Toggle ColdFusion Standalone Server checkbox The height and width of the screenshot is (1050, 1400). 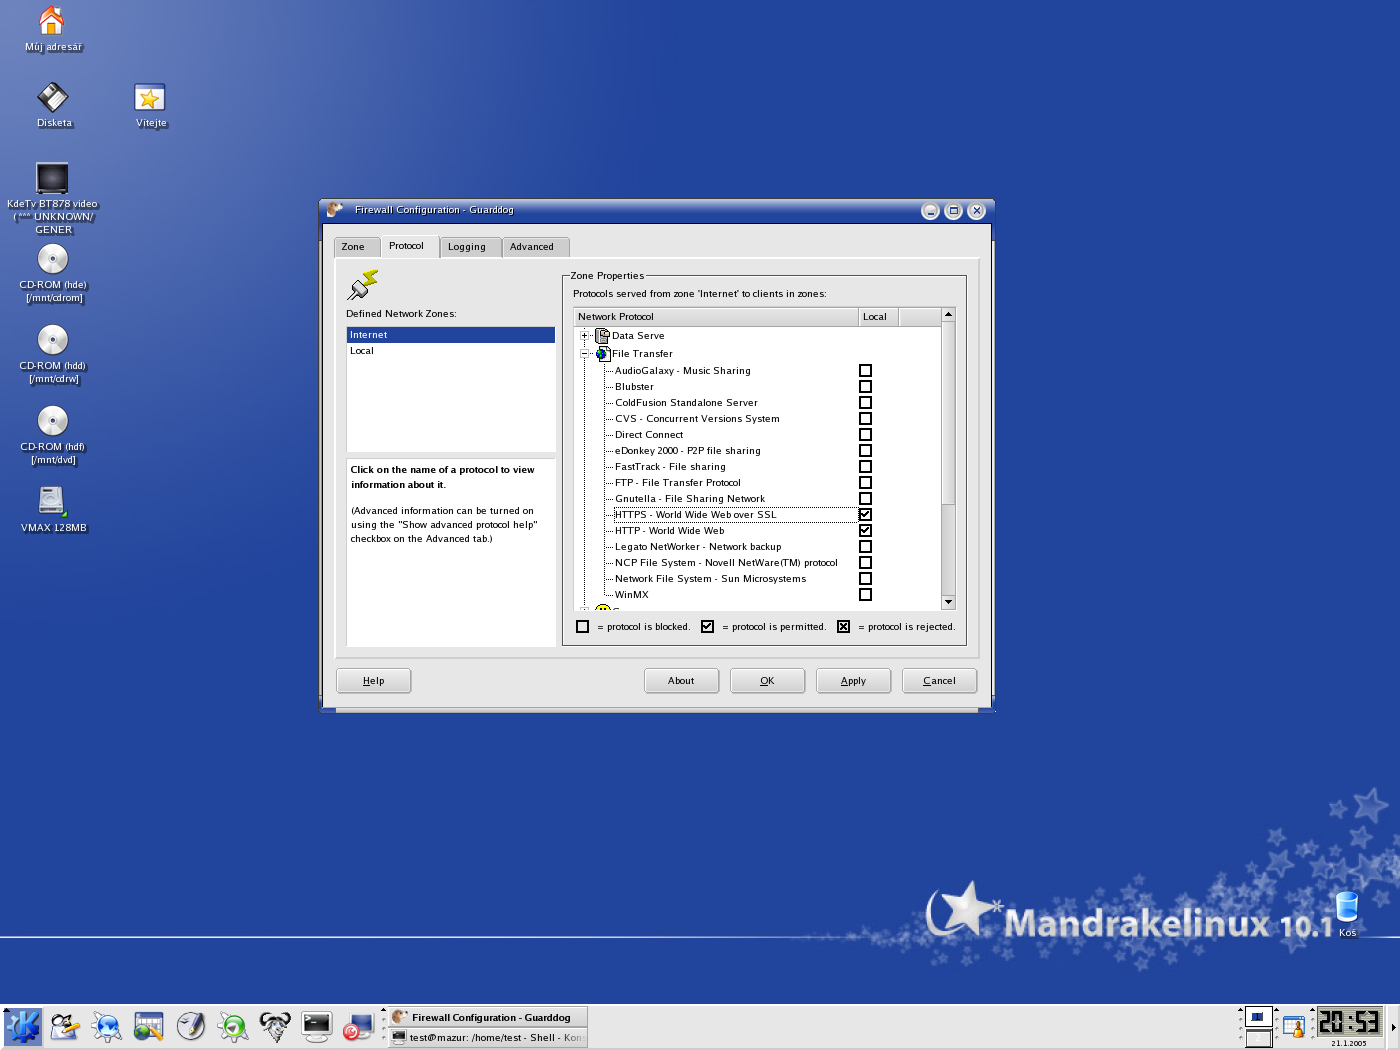click(865, 403)
